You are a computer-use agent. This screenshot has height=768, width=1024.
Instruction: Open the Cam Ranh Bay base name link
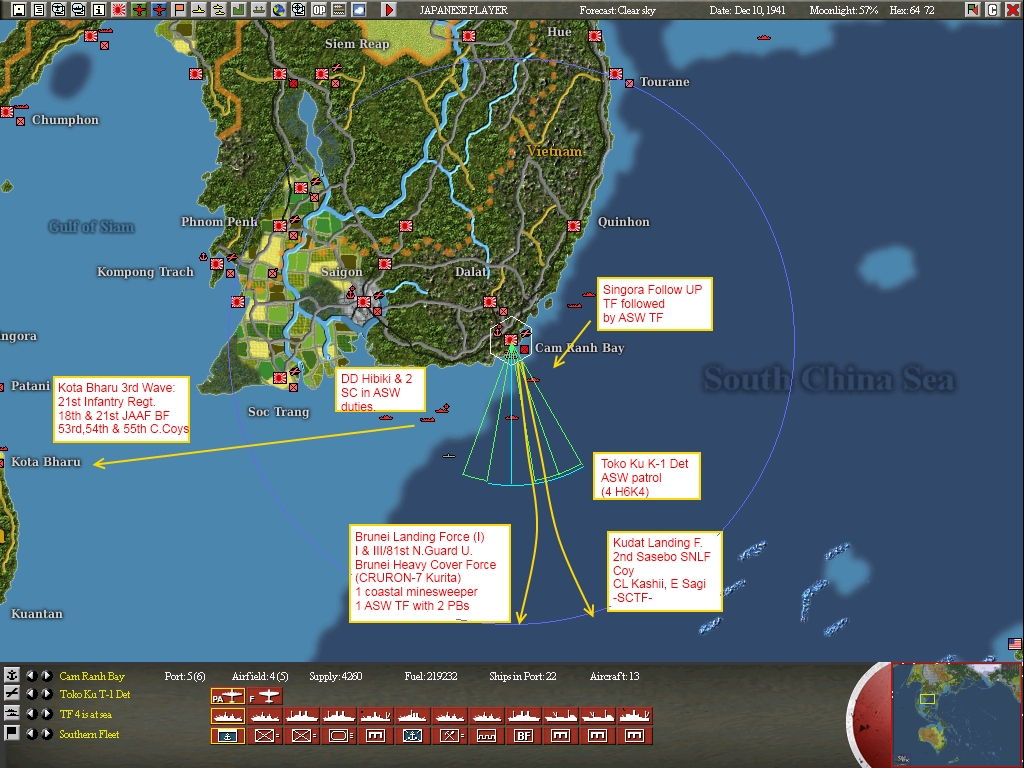click(x=91, y=676)
